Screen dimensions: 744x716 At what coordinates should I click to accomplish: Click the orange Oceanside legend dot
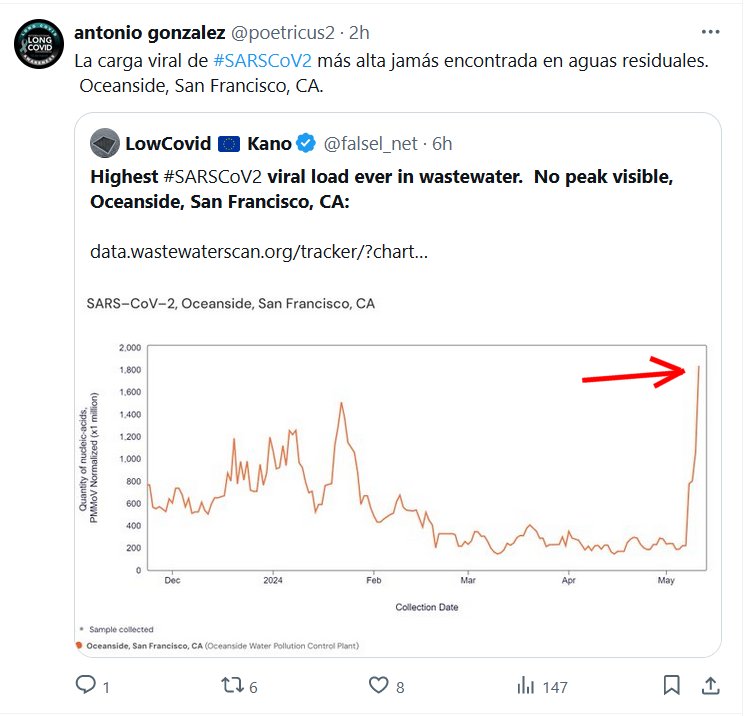pyautogui.click(x=80, y=646)
